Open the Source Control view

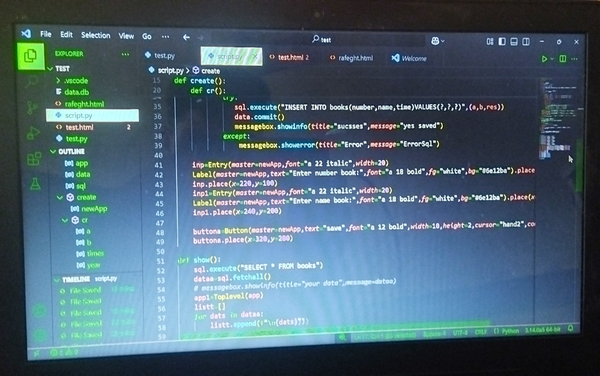click(32, 108)
